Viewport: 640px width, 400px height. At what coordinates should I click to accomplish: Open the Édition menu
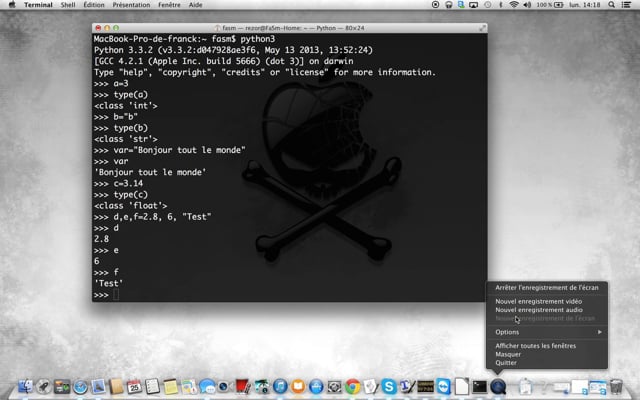click(x=94, y=5)
